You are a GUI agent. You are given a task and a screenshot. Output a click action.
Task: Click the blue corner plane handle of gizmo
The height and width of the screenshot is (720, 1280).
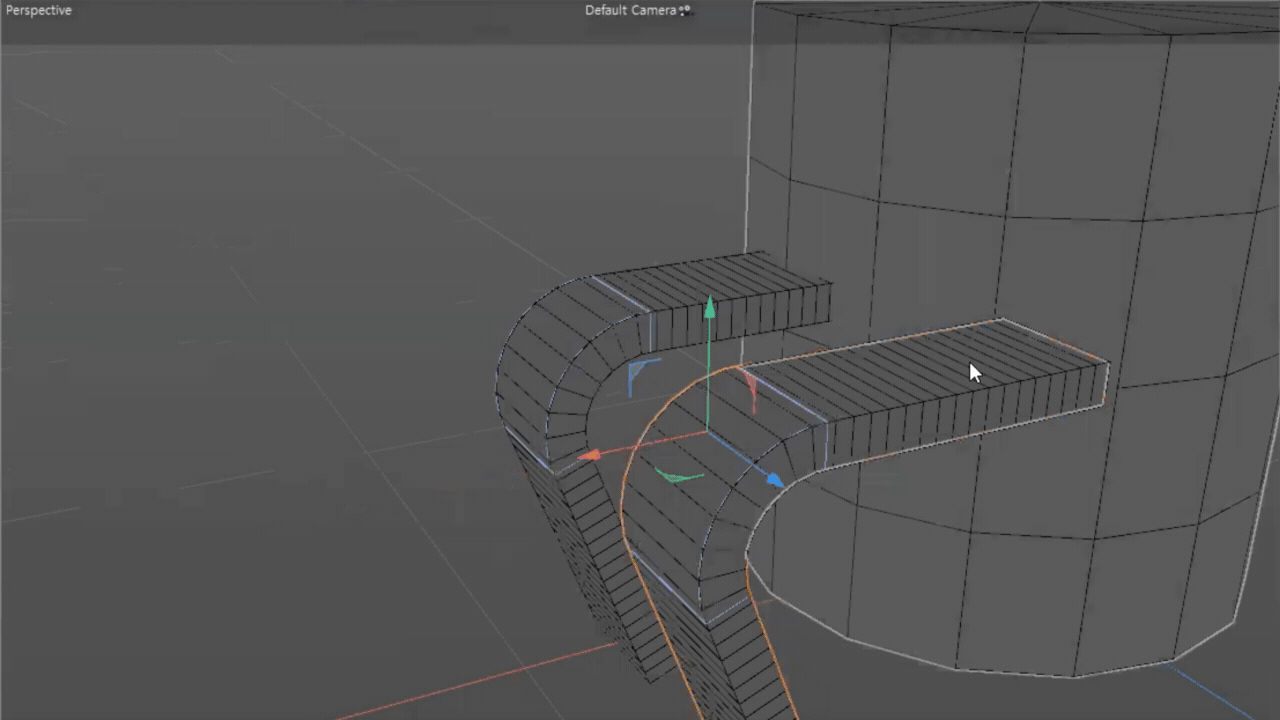click(640, 373)
